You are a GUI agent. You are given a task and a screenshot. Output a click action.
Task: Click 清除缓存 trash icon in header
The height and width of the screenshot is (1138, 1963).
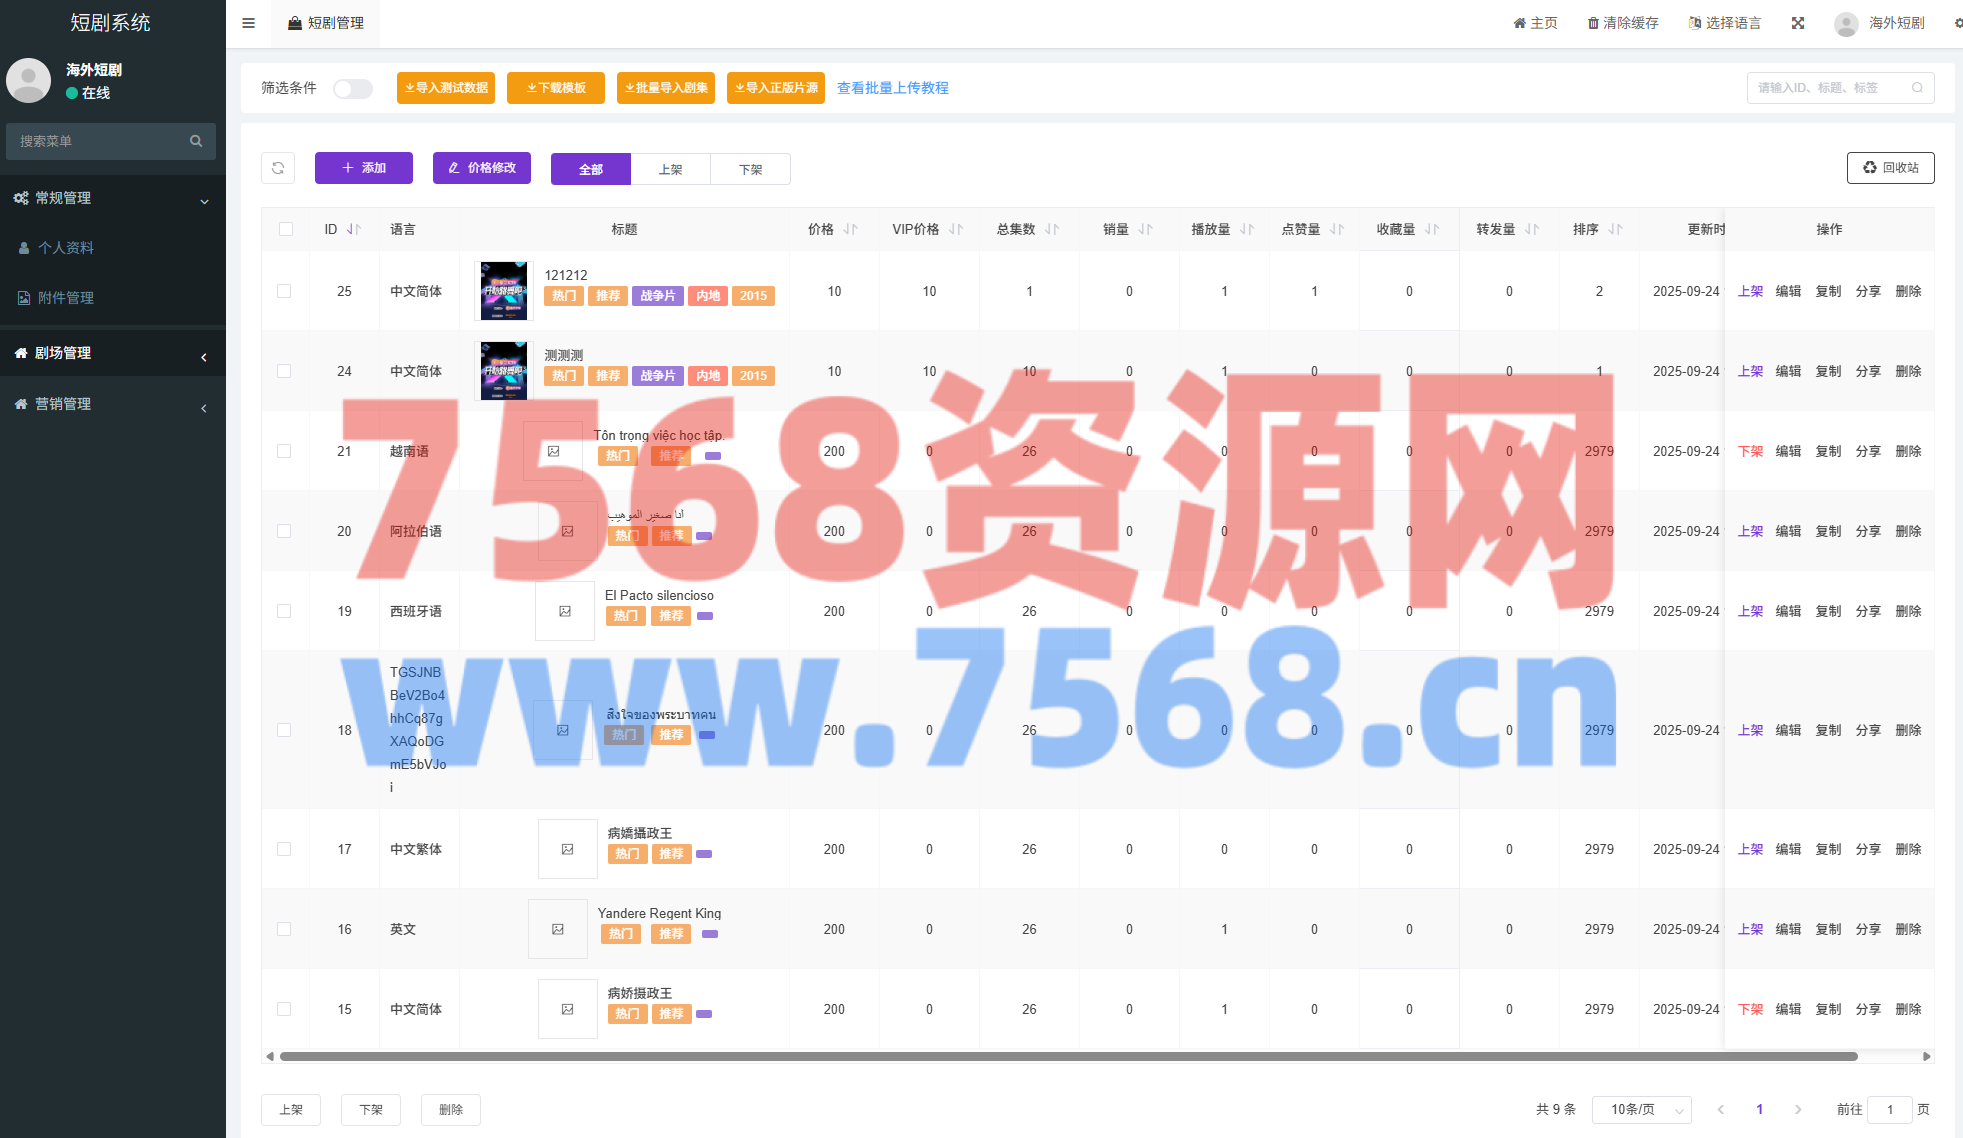point(1593,23)
